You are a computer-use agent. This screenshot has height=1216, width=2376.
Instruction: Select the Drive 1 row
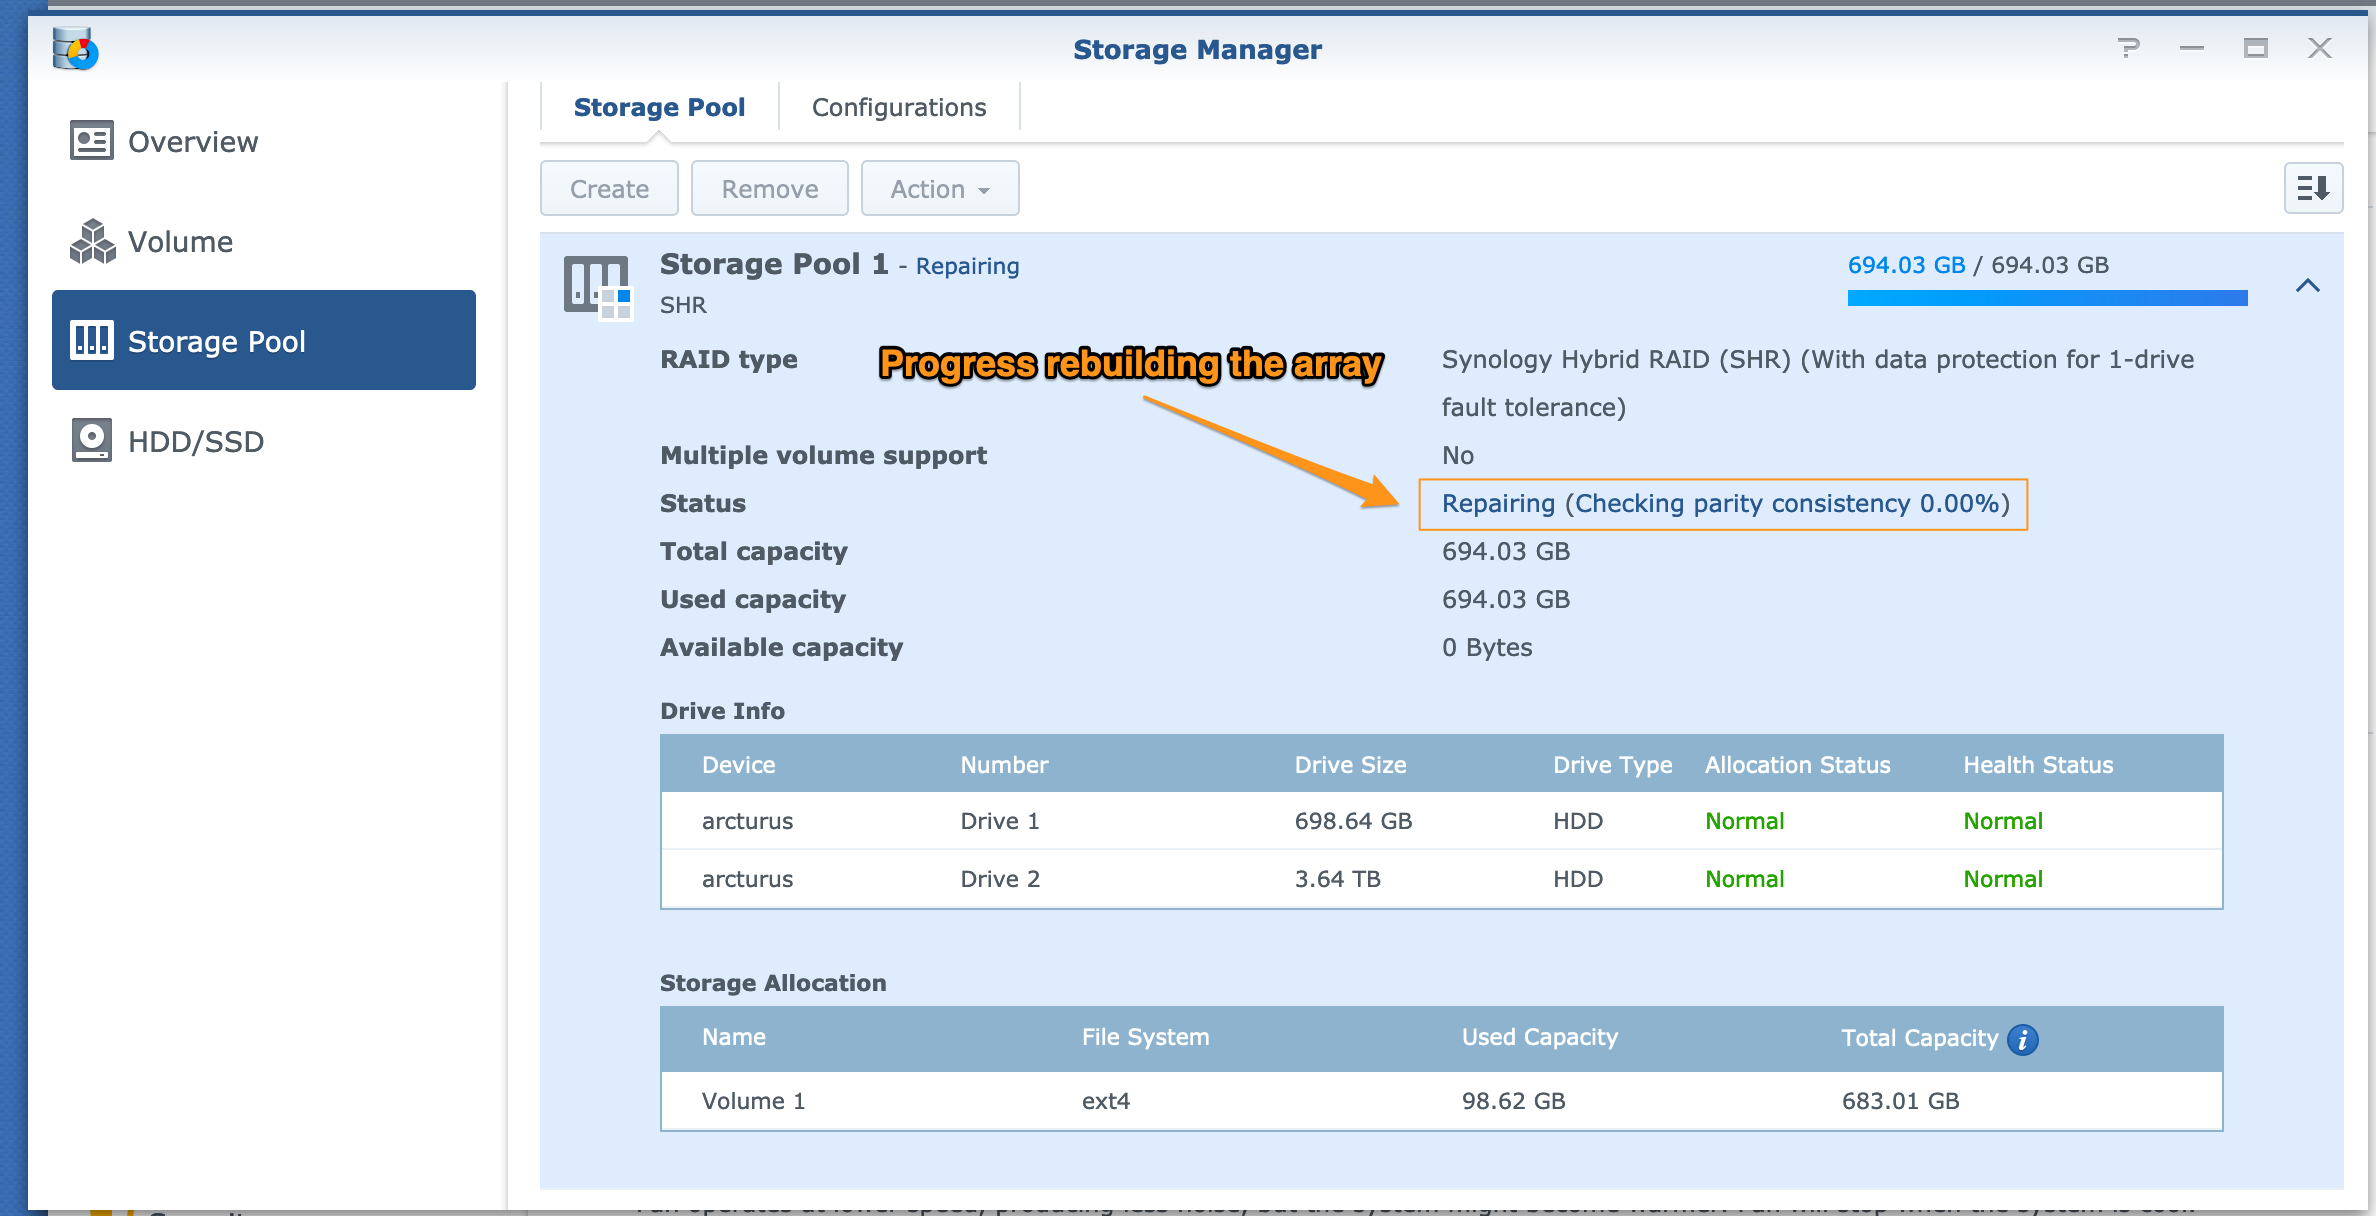1441,821
